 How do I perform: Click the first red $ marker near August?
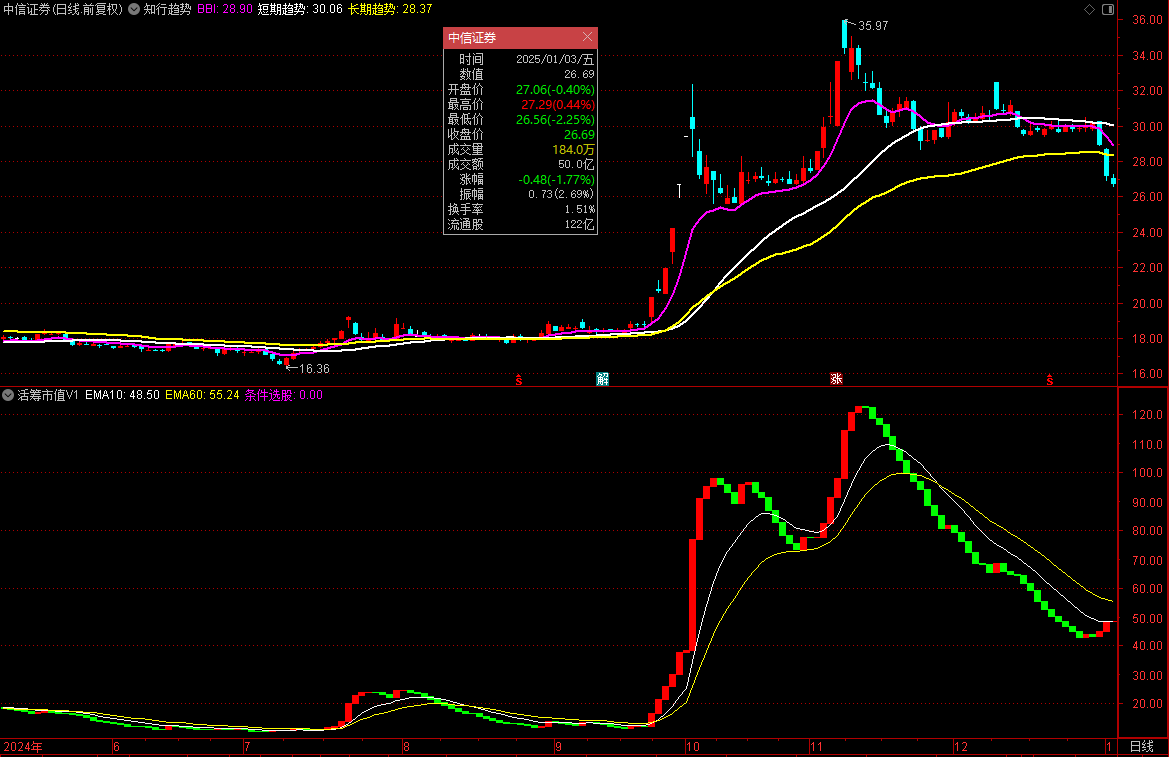518,379
